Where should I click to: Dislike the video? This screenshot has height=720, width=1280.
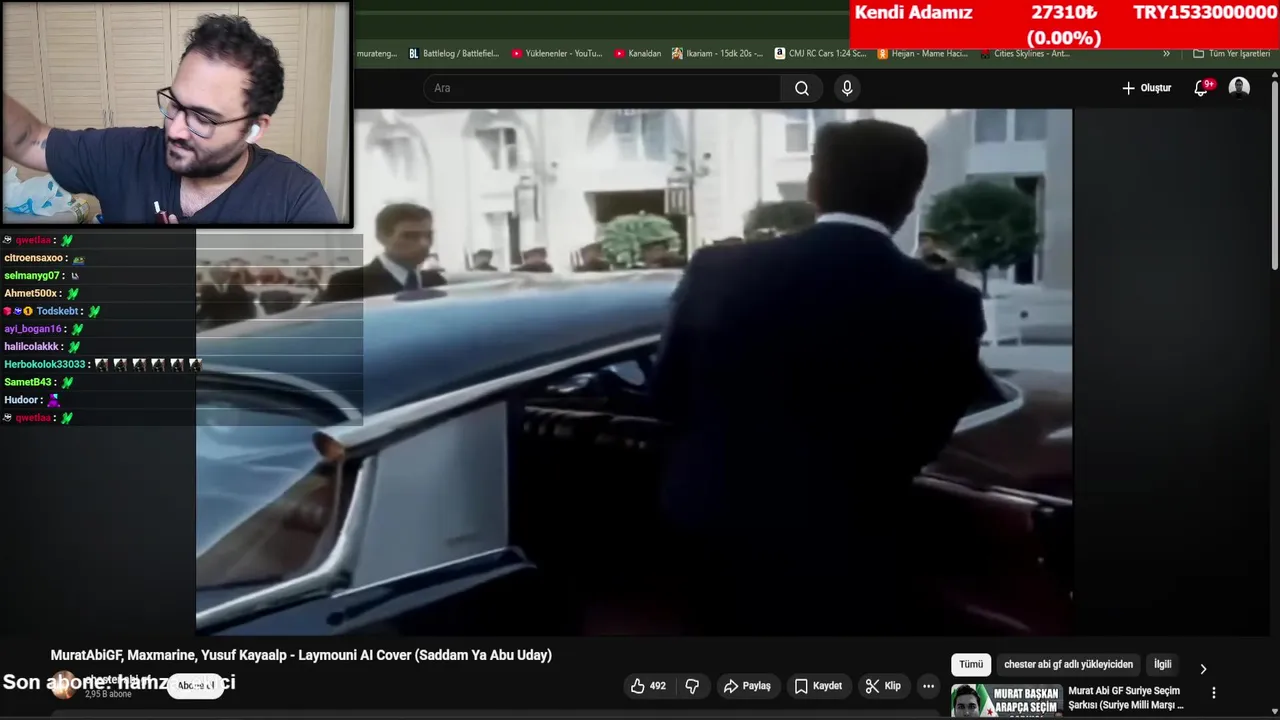692,686
